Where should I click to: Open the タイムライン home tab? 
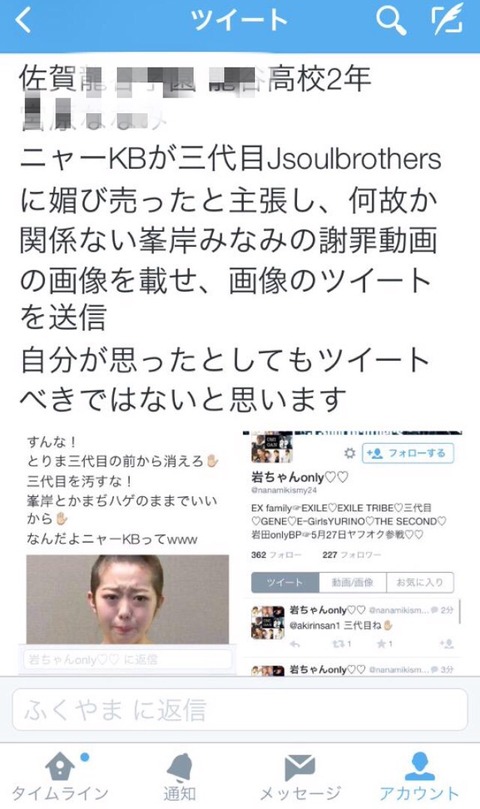pos(60,776)
